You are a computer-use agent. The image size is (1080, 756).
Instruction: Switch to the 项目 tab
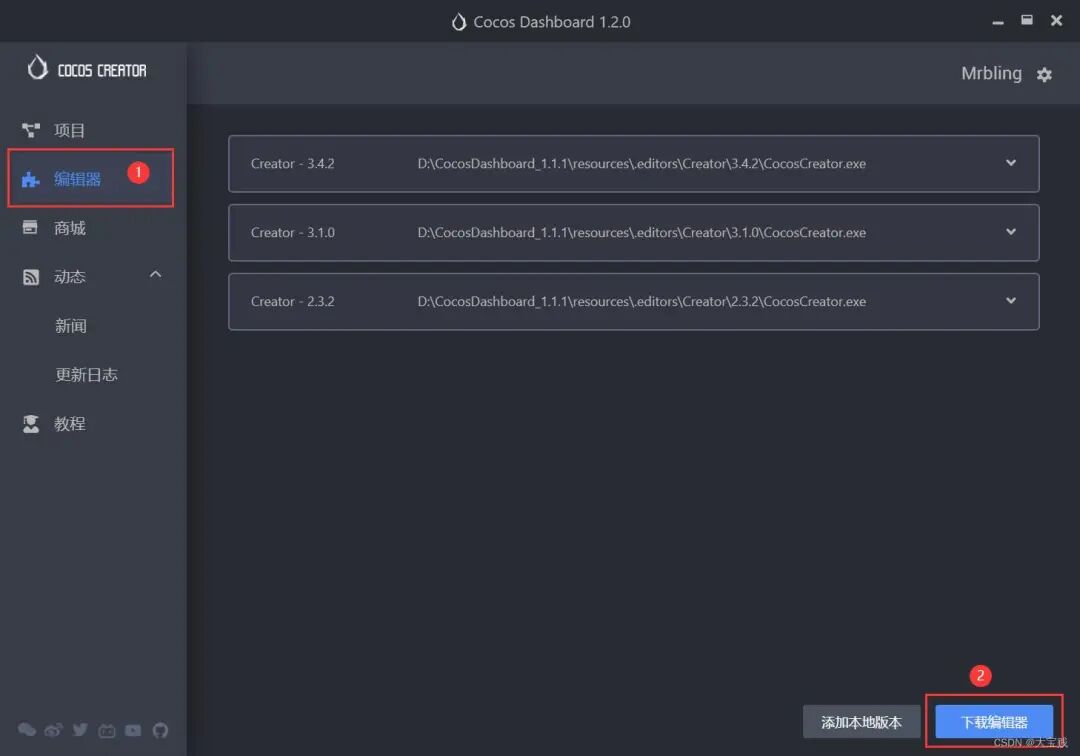69,130
